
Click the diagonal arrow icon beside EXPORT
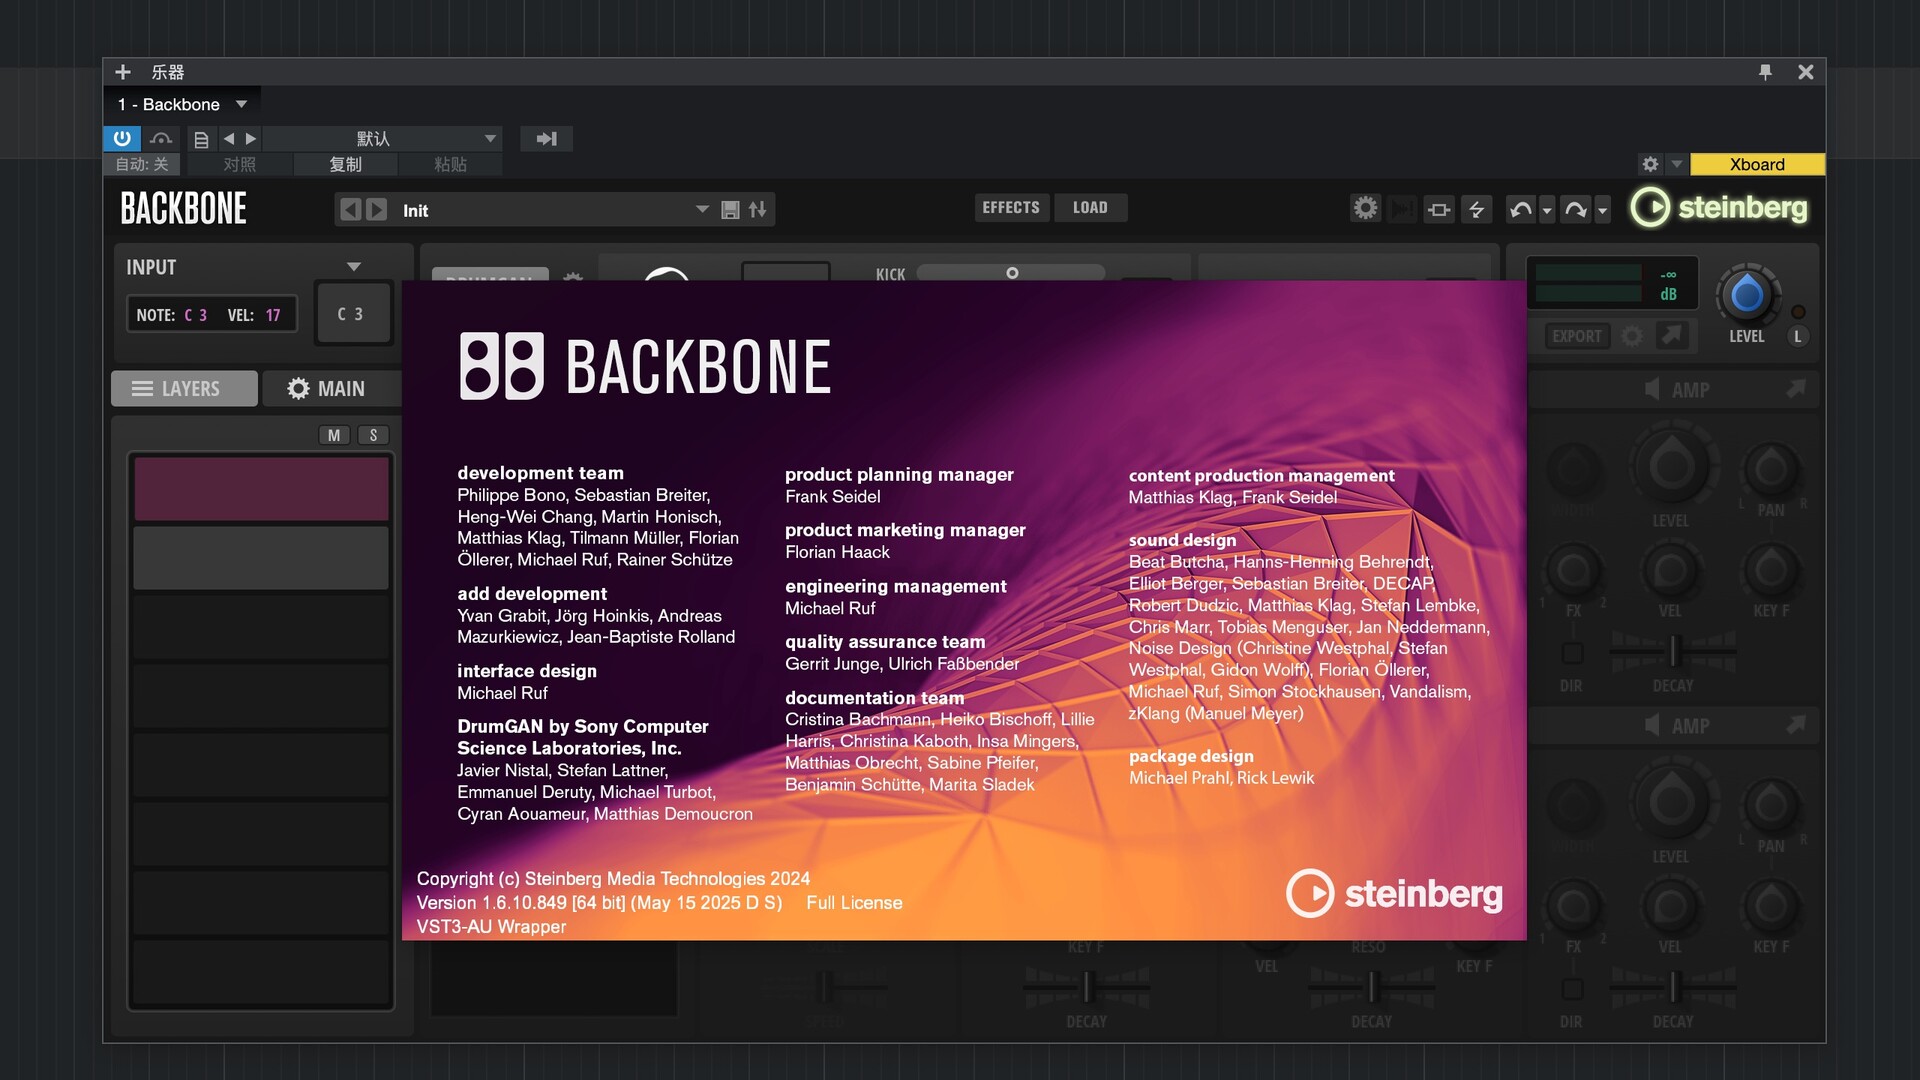pyautogui.click(x=1671, y=336)
